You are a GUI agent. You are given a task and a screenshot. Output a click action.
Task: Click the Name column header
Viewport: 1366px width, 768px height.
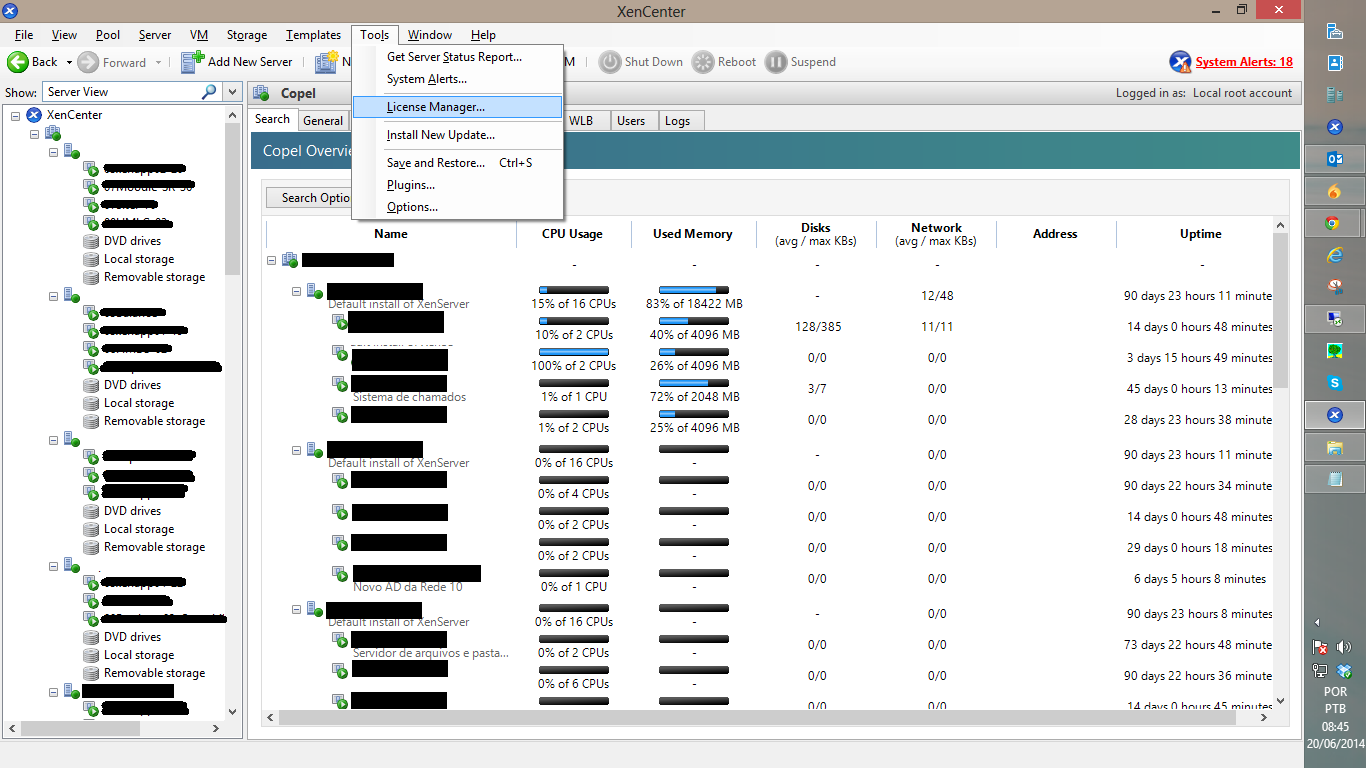391,234
